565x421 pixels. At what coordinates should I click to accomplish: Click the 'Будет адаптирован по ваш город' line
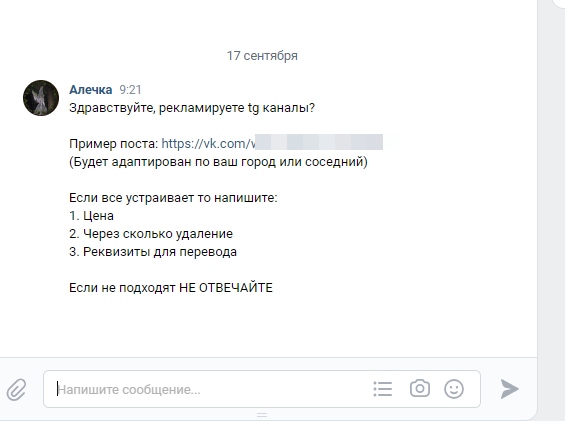tap(218, 161)
